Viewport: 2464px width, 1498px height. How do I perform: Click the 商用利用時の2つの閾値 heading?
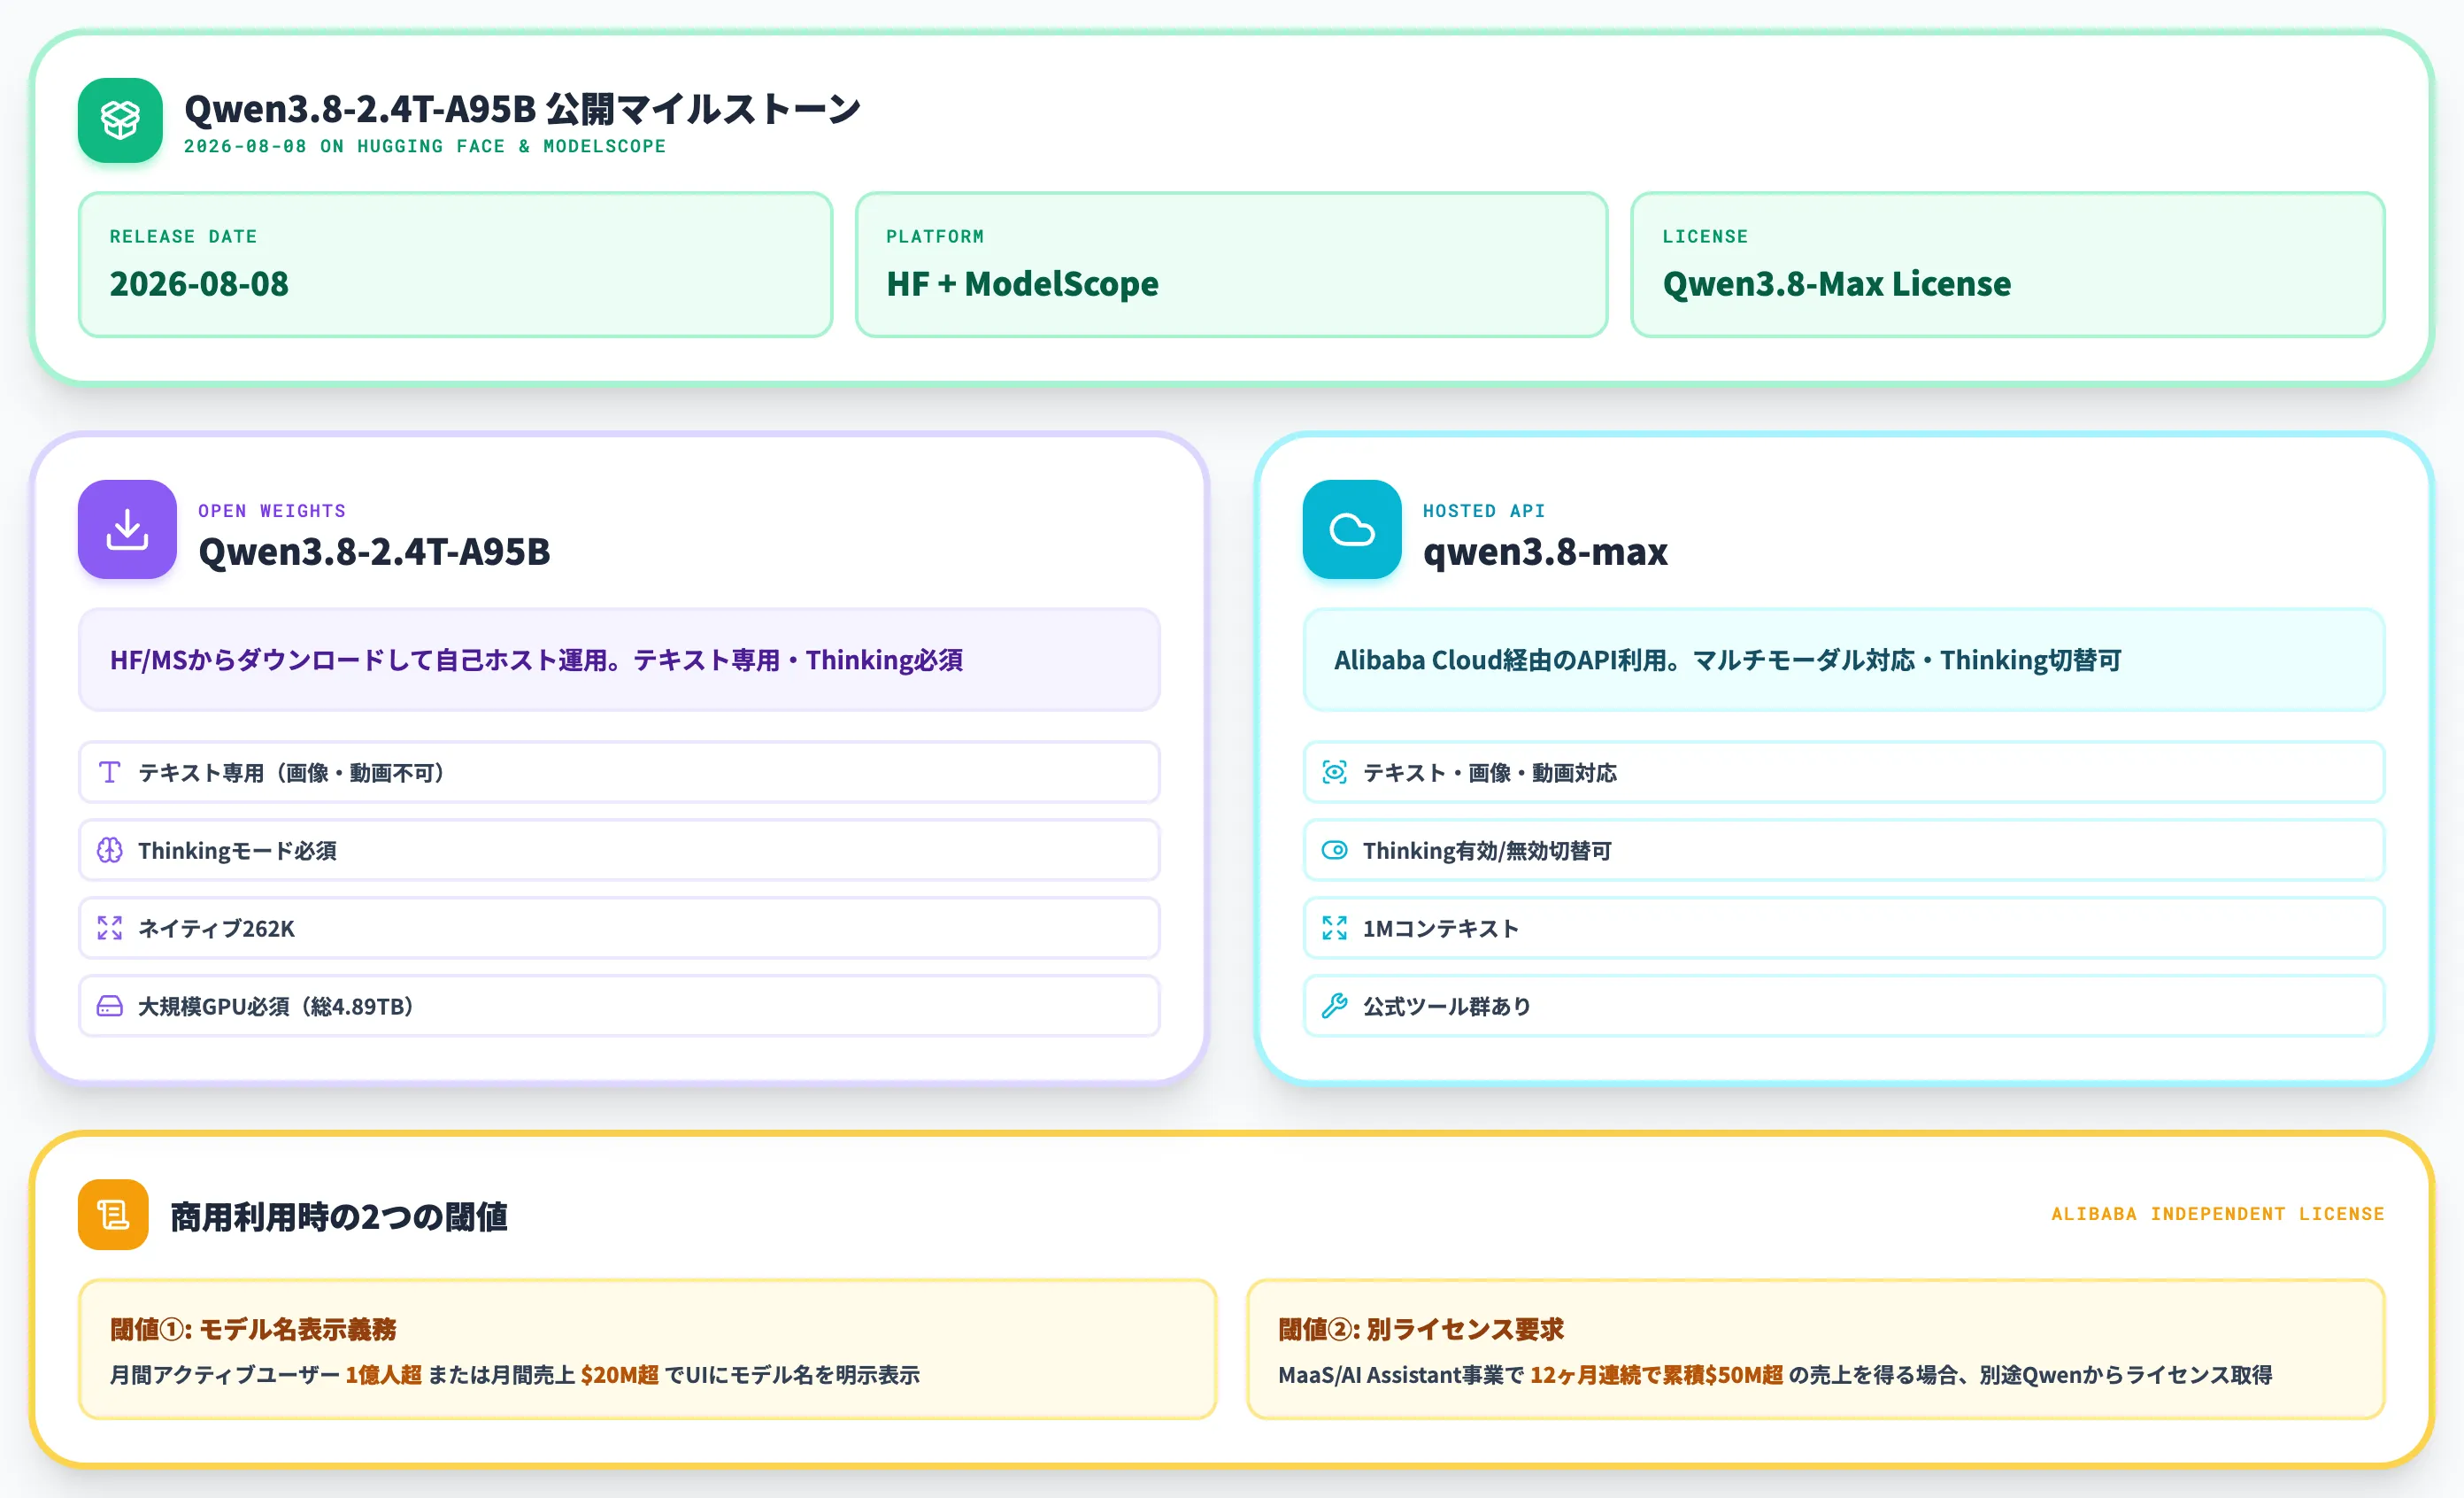point(339,1216)
